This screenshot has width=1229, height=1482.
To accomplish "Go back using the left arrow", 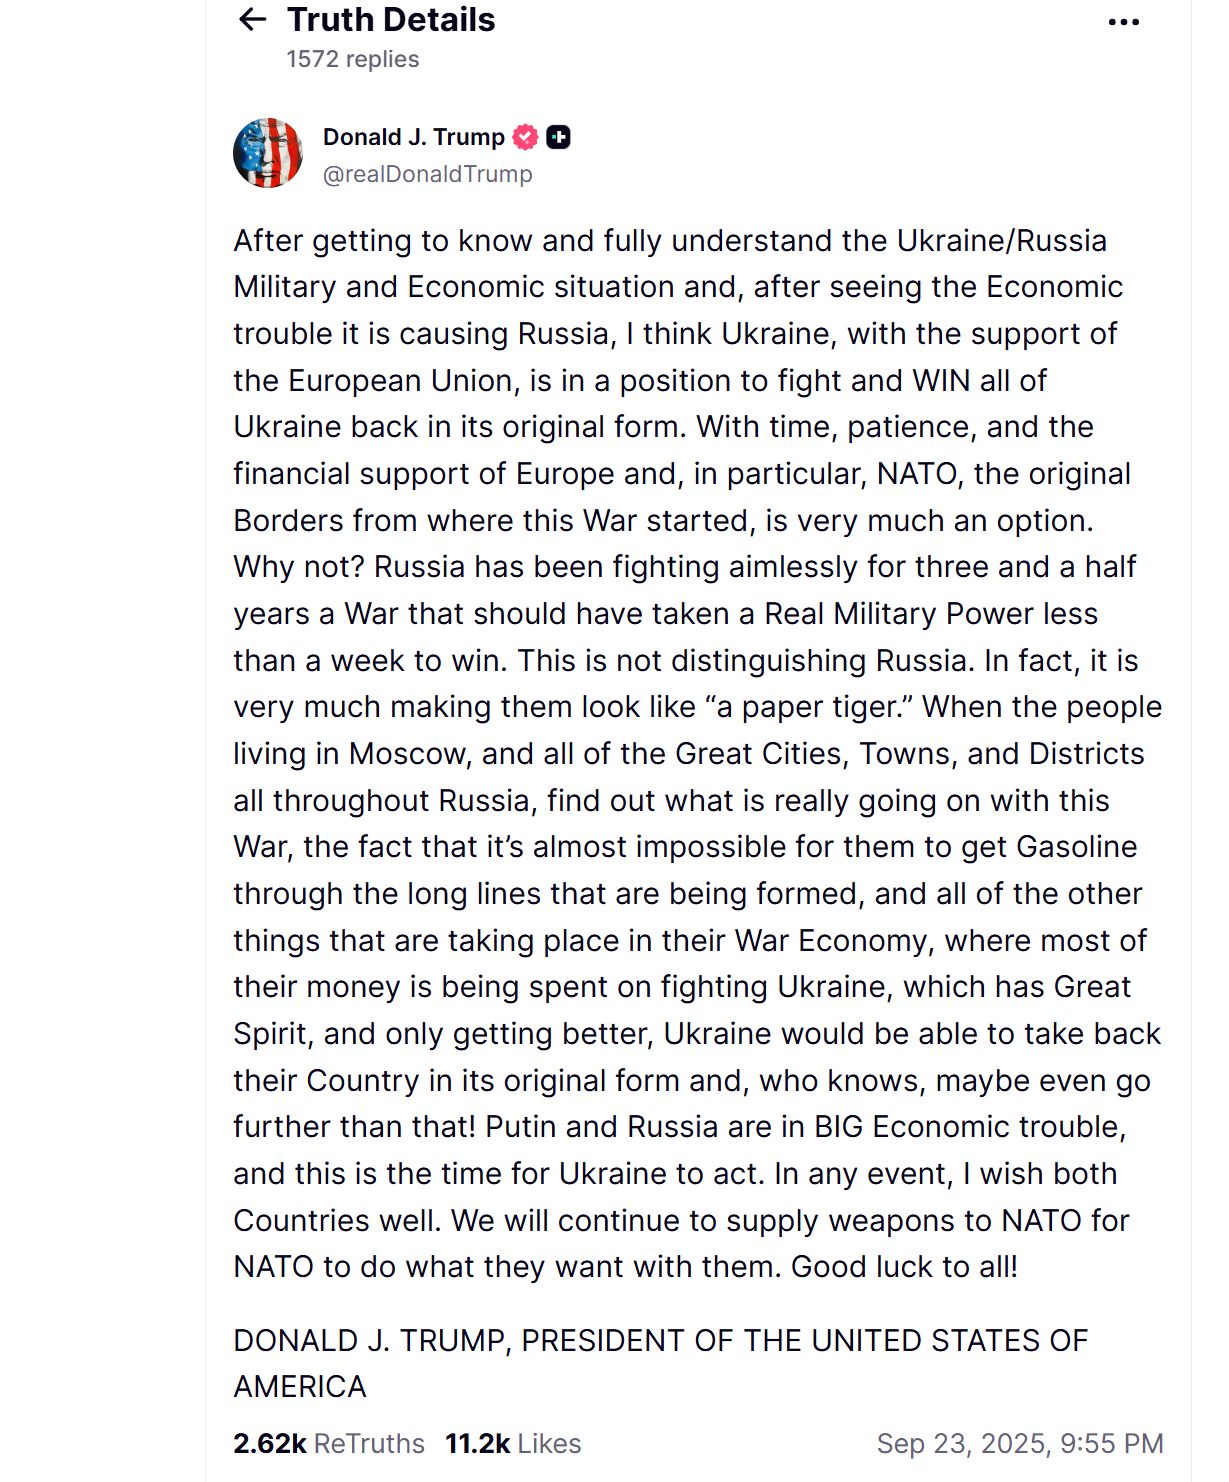I will pos(252,20).
